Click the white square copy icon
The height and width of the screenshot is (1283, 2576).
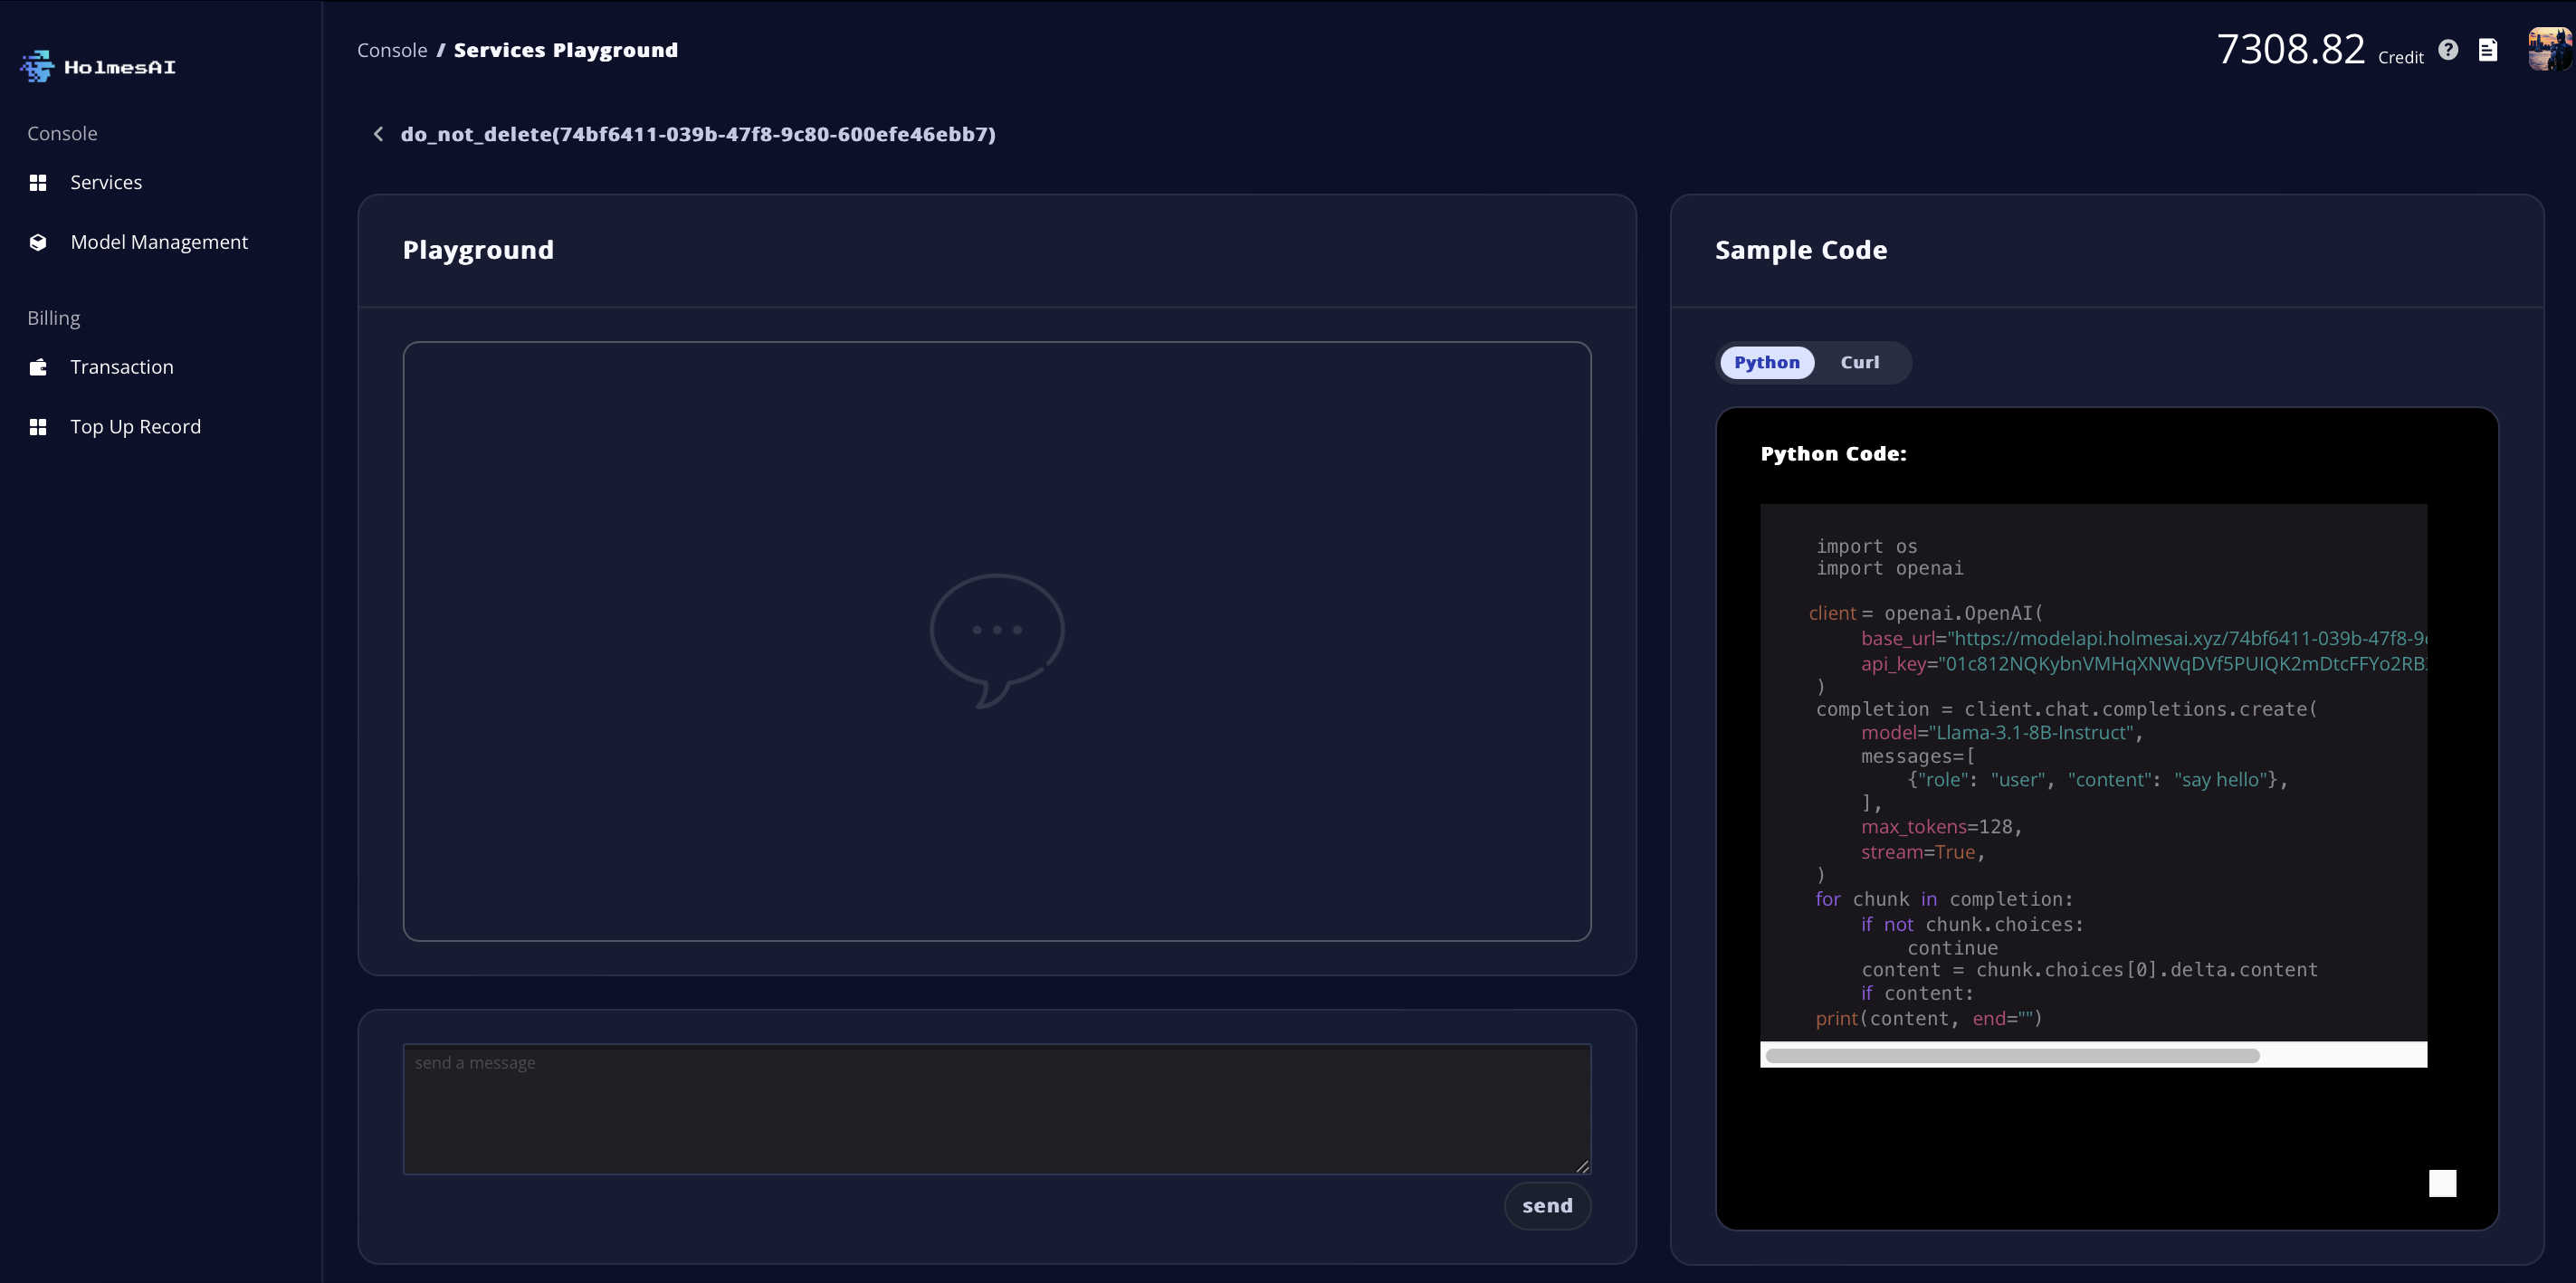(2442, 1183)
